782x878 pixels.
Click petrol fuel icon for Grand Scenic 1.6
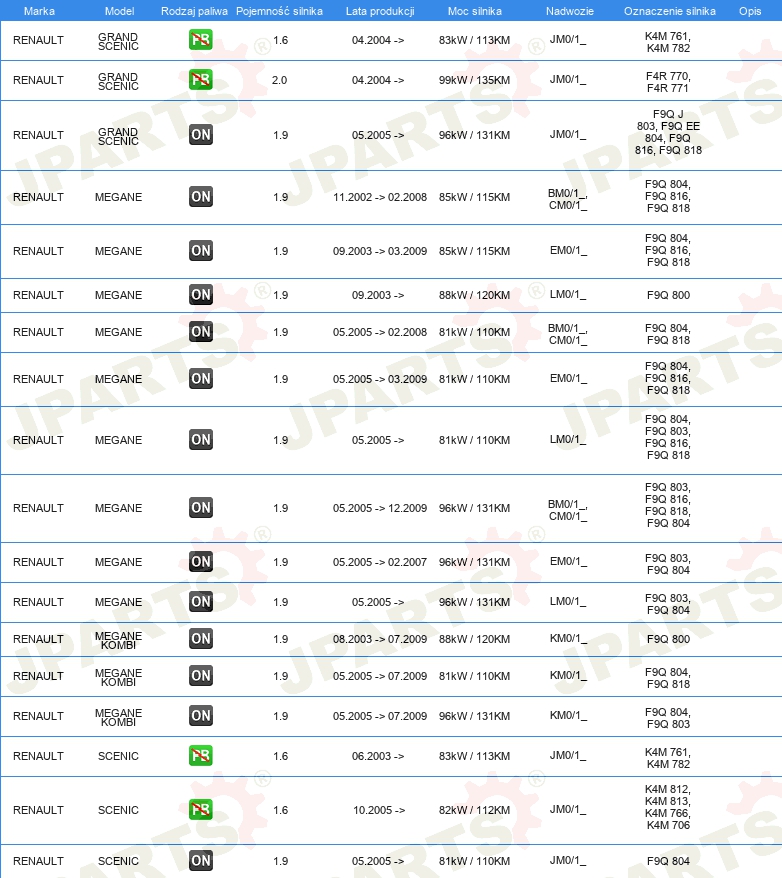point(200,40)
